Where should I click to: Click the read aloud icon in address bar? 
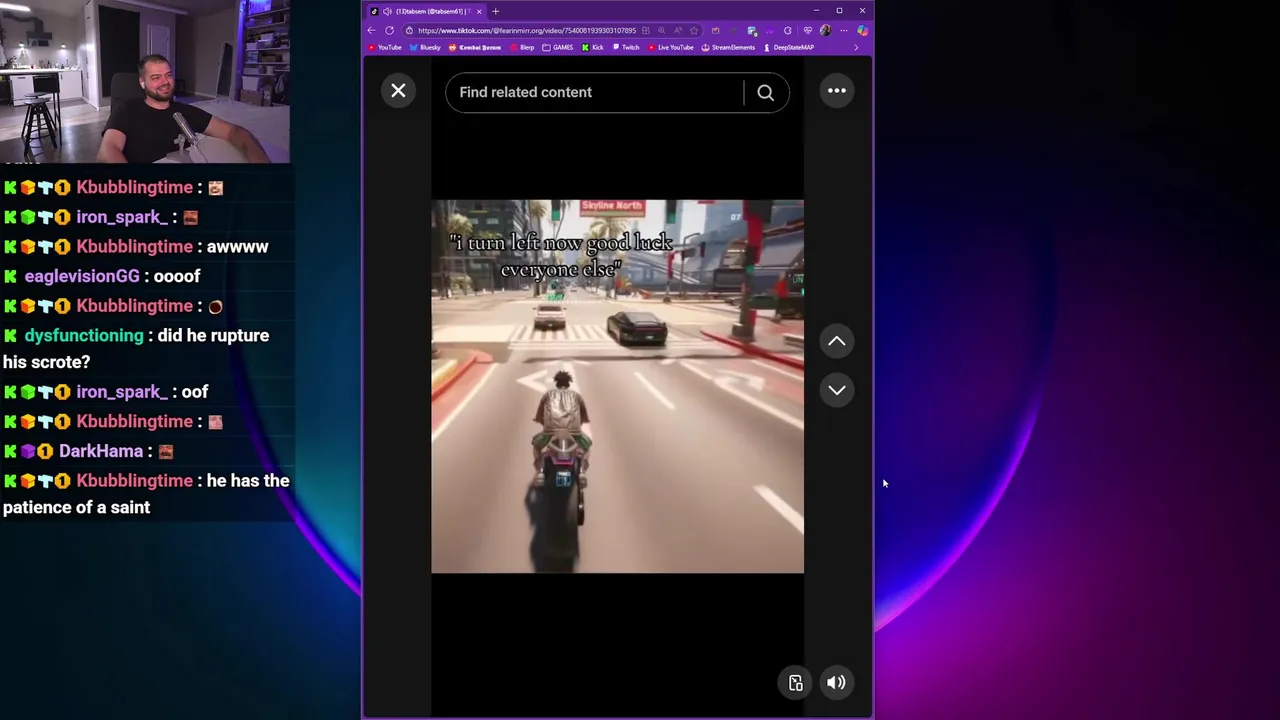tap(678, 30)
